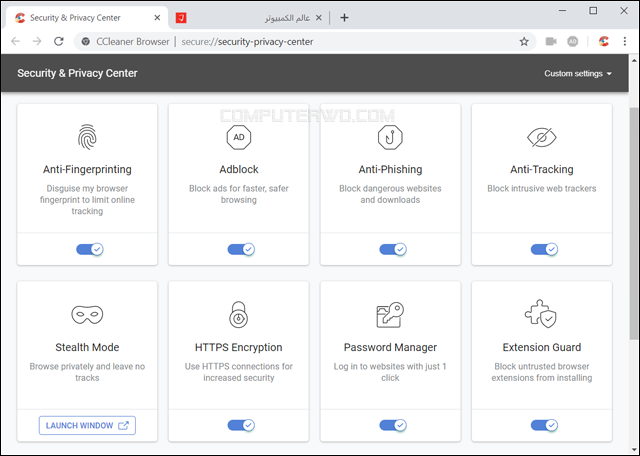Turn off the Anti-Tracking switch
The width and height of the screenshot is (640, 456).
coord(544,249)
